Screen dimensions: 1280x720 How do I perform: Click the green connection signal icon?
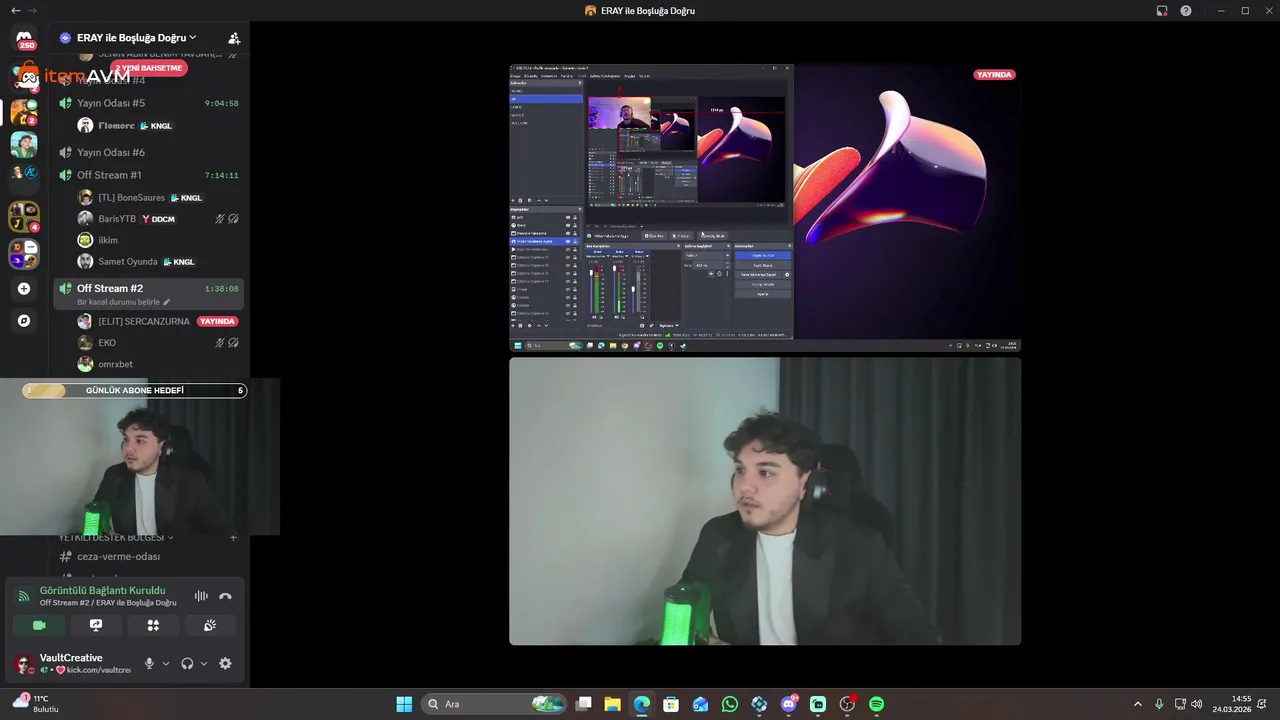click(x=23, y=596)
